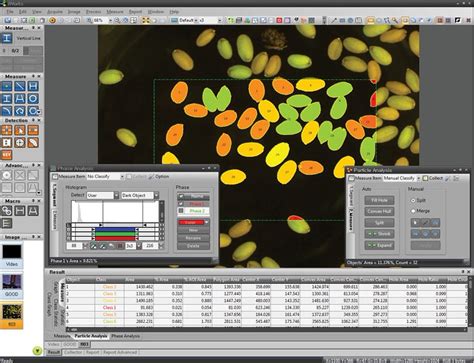Screen dimensions: 474x363
Task: Open the Acquire menu
Action: coord(55,12)
